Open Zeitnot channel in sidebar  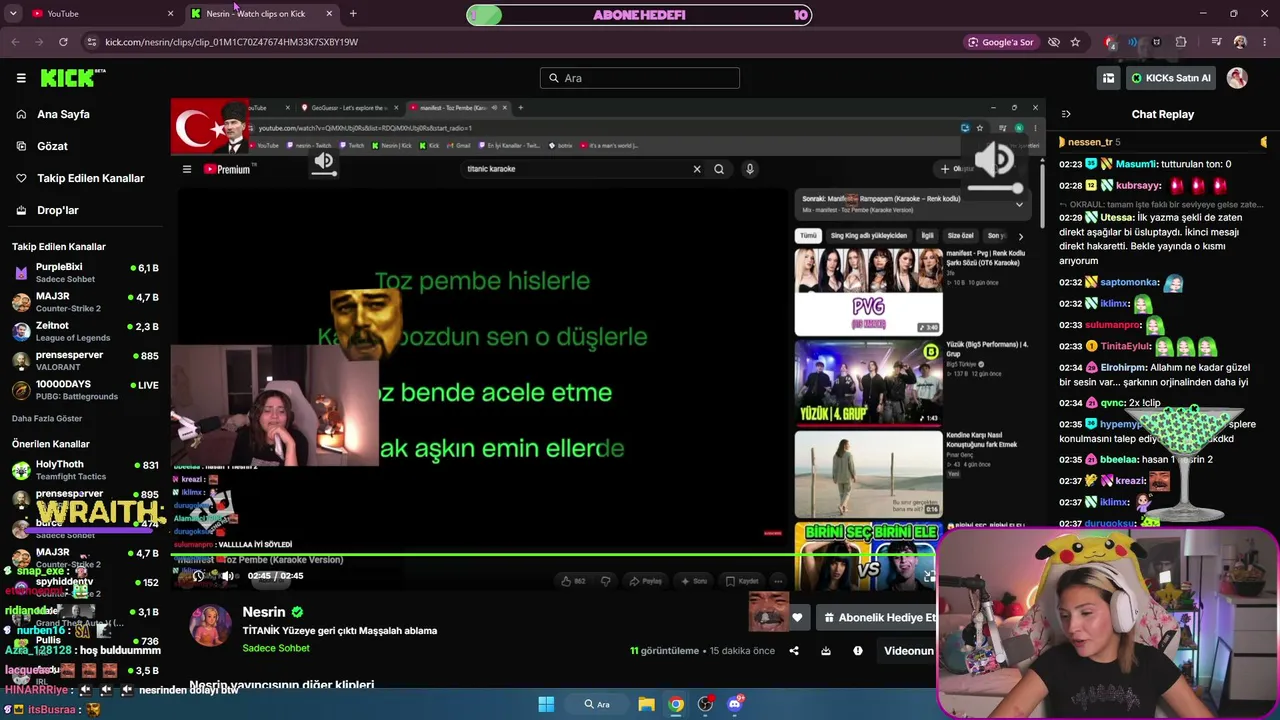pyautogui.click(x=85, y=331)
